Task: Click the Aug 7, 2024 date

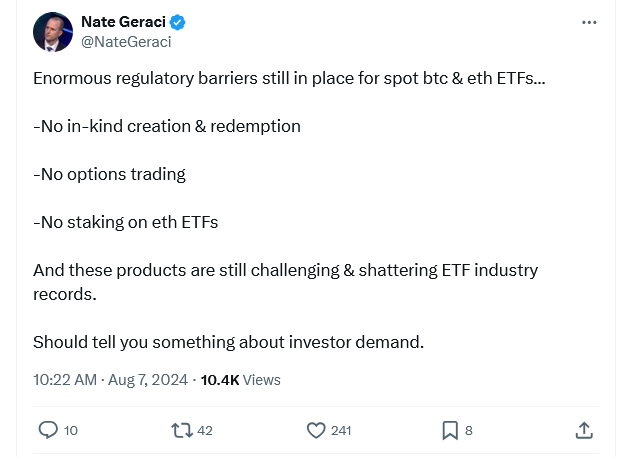Action: pos(148,380)
